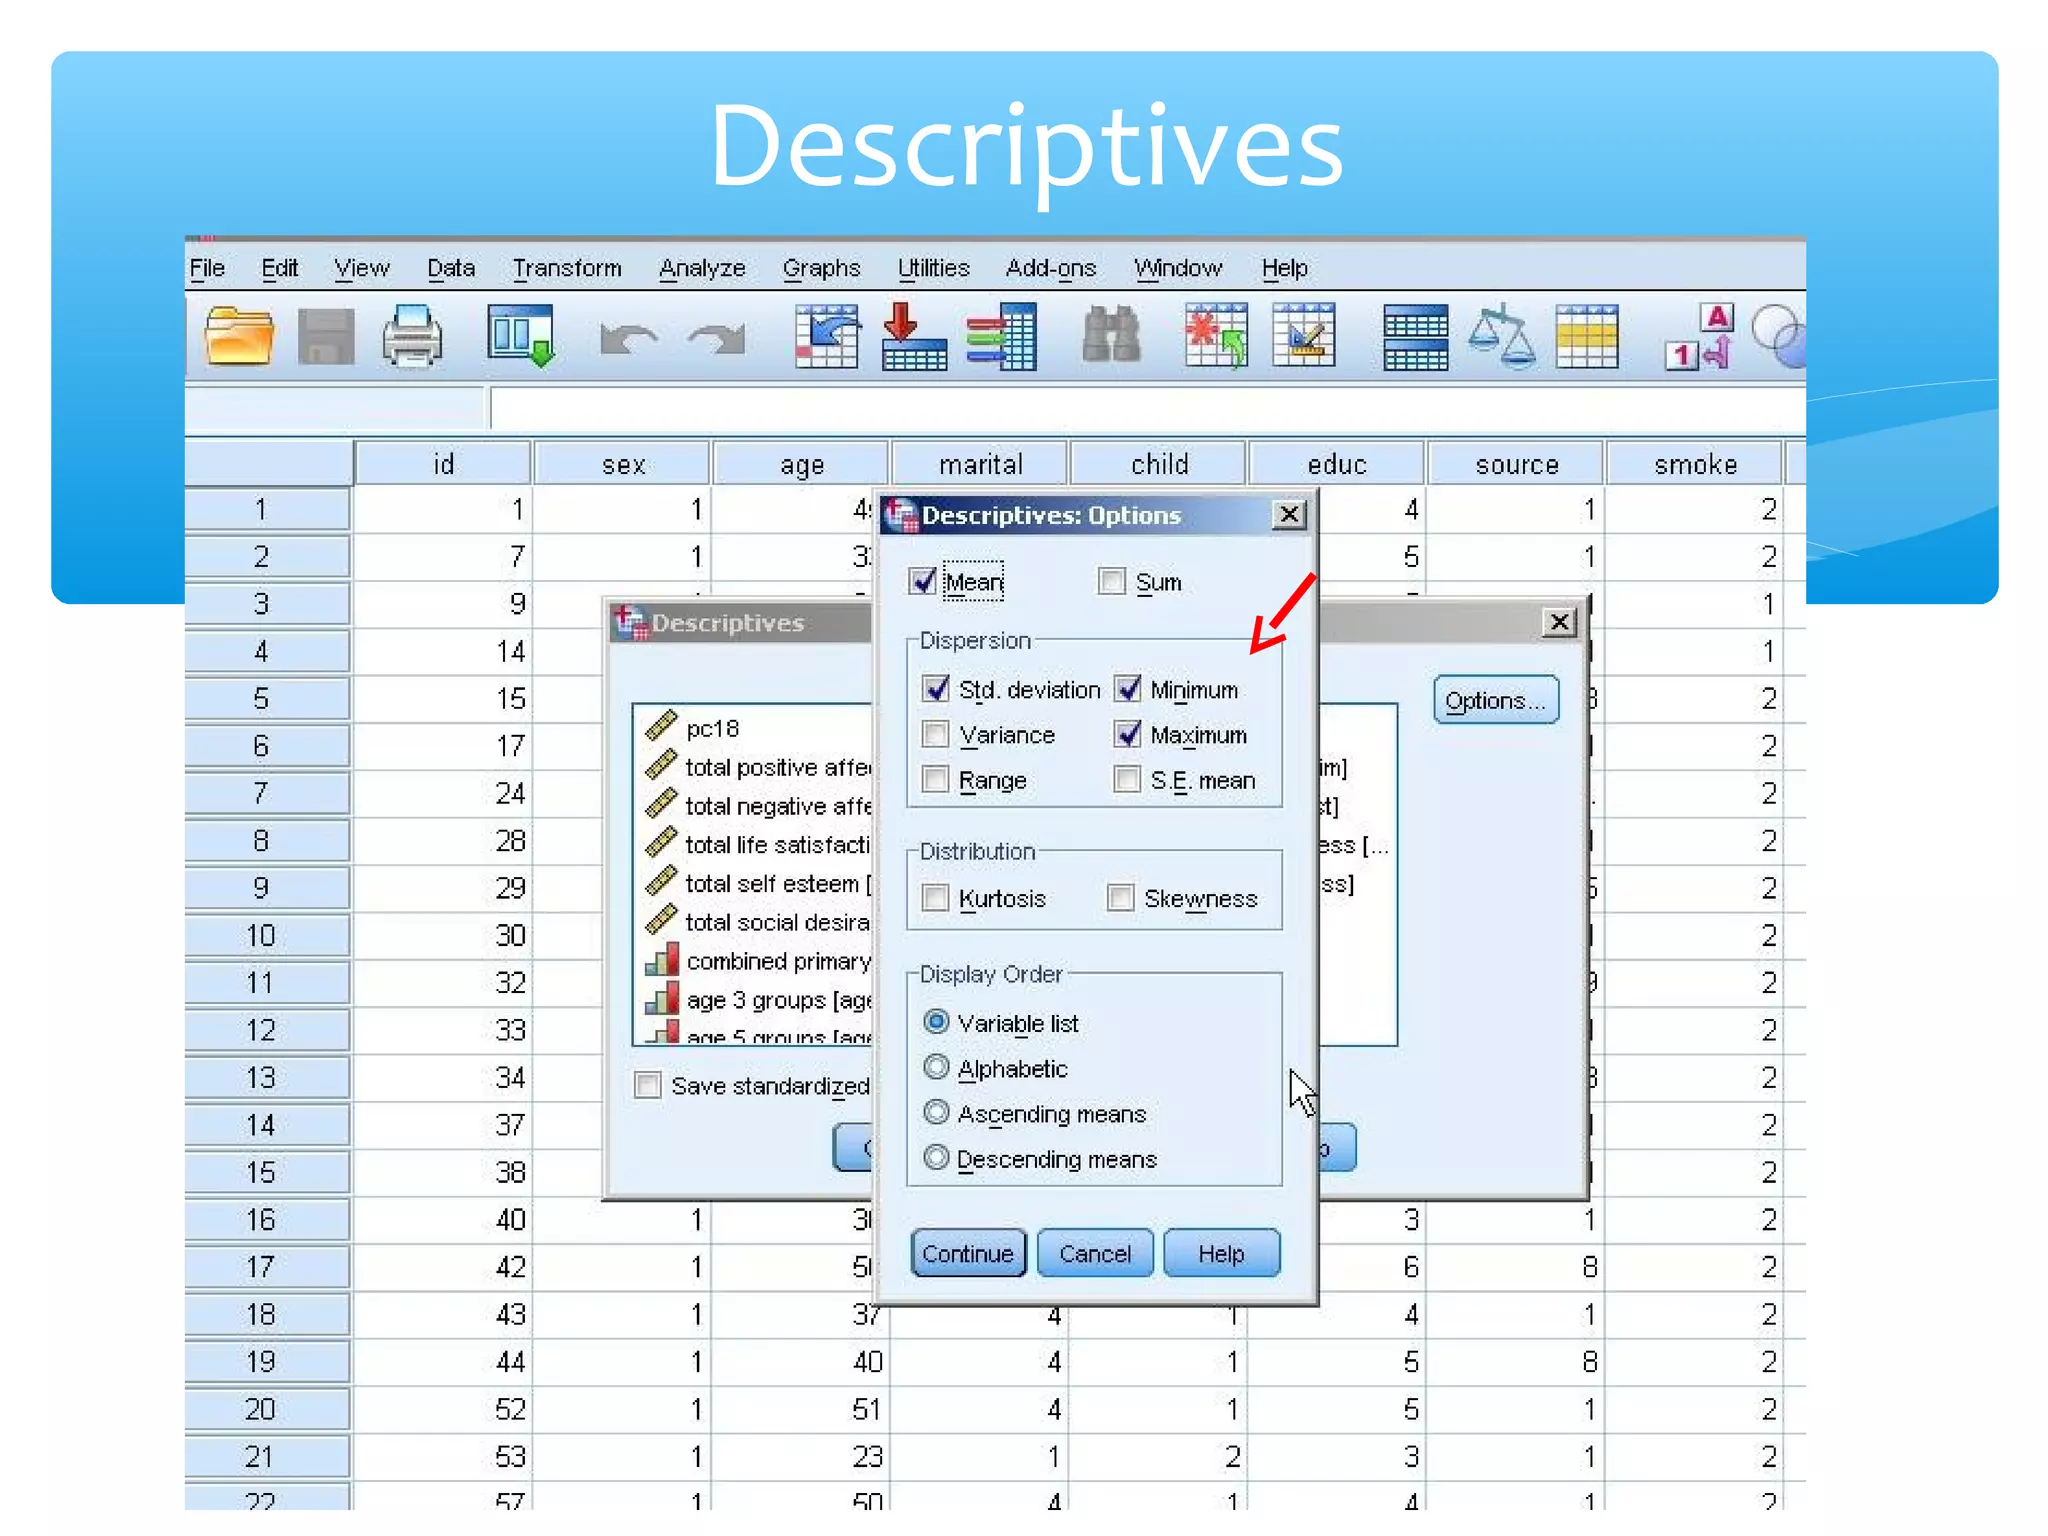Open the Edit menu

(279, 268)
